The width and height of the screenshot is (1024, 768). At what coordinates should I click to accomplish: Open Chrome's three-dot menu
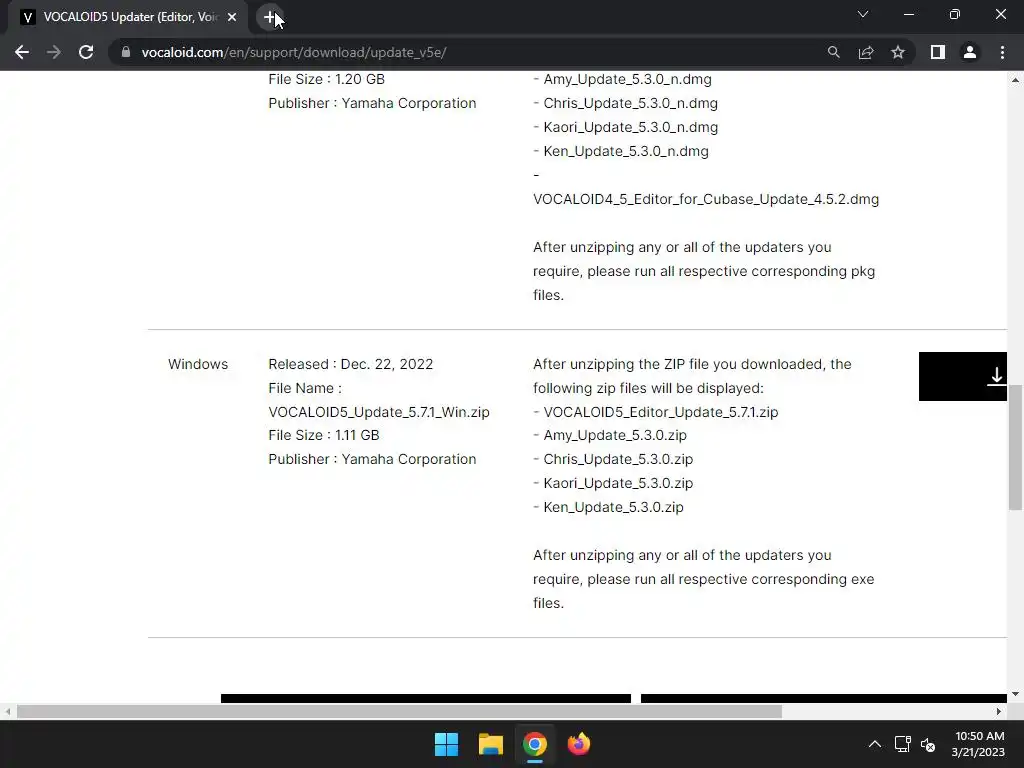1002,52
